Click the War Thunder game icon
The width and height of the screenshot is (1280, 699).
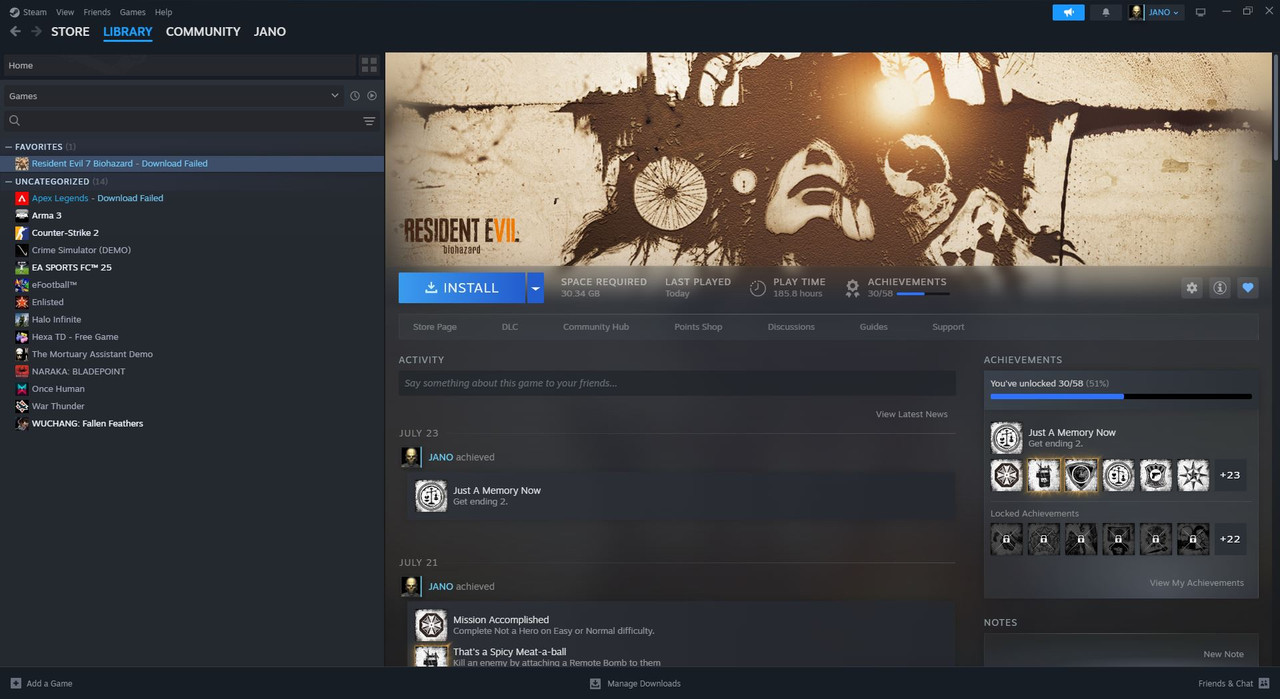[22, 406]
